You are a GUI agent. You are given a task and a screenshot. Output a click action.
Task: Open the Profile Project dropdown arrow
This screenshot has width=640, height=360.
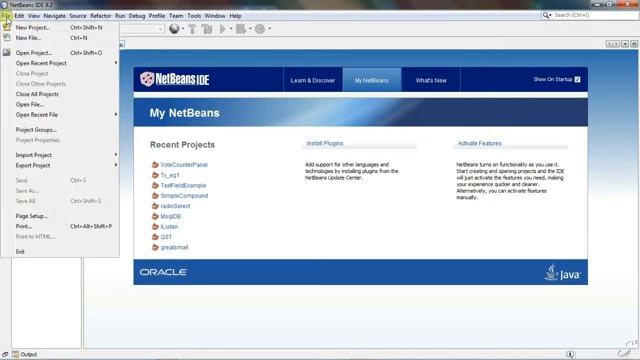click(269, 29)
